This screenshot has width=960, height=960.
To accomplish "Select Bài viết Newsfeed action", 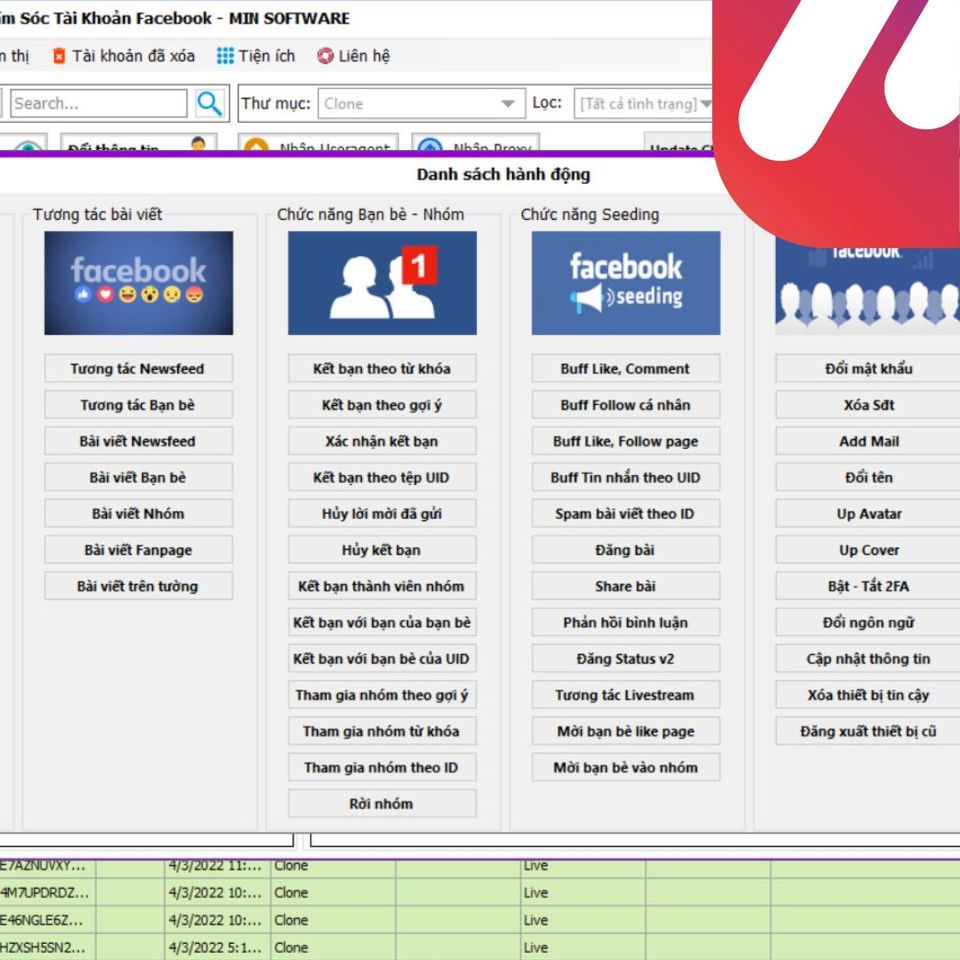I will [138, 441].
